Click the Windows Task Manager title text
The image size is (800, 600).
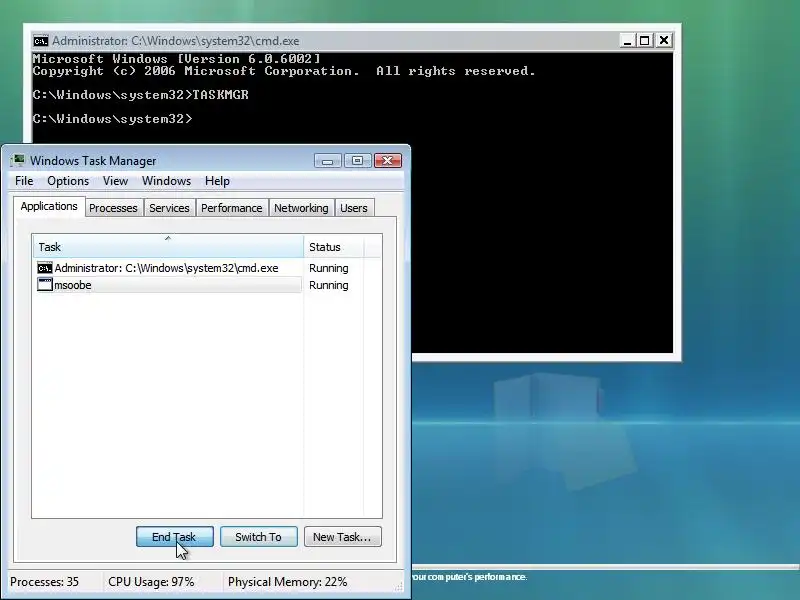pos(93,161)
